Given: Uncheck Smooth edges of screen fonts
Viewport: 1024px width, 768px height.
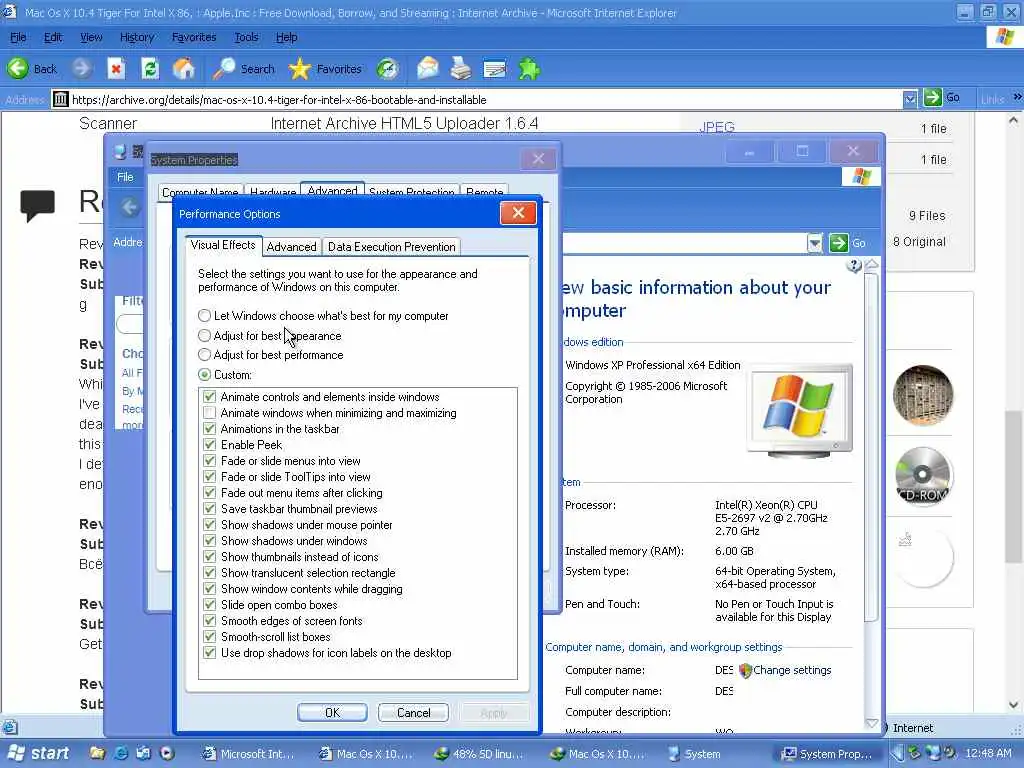Looking at the screenshot, I should pos(210,621).
